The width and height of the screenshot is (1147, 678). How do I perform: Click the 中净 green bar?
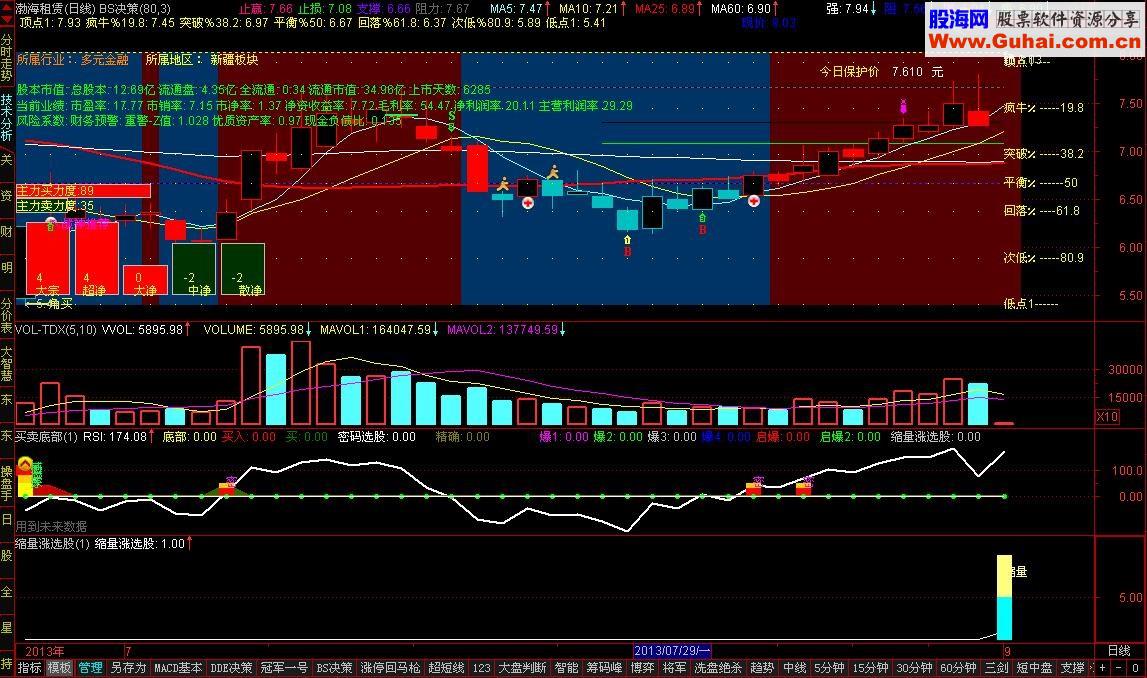point(194,269)
